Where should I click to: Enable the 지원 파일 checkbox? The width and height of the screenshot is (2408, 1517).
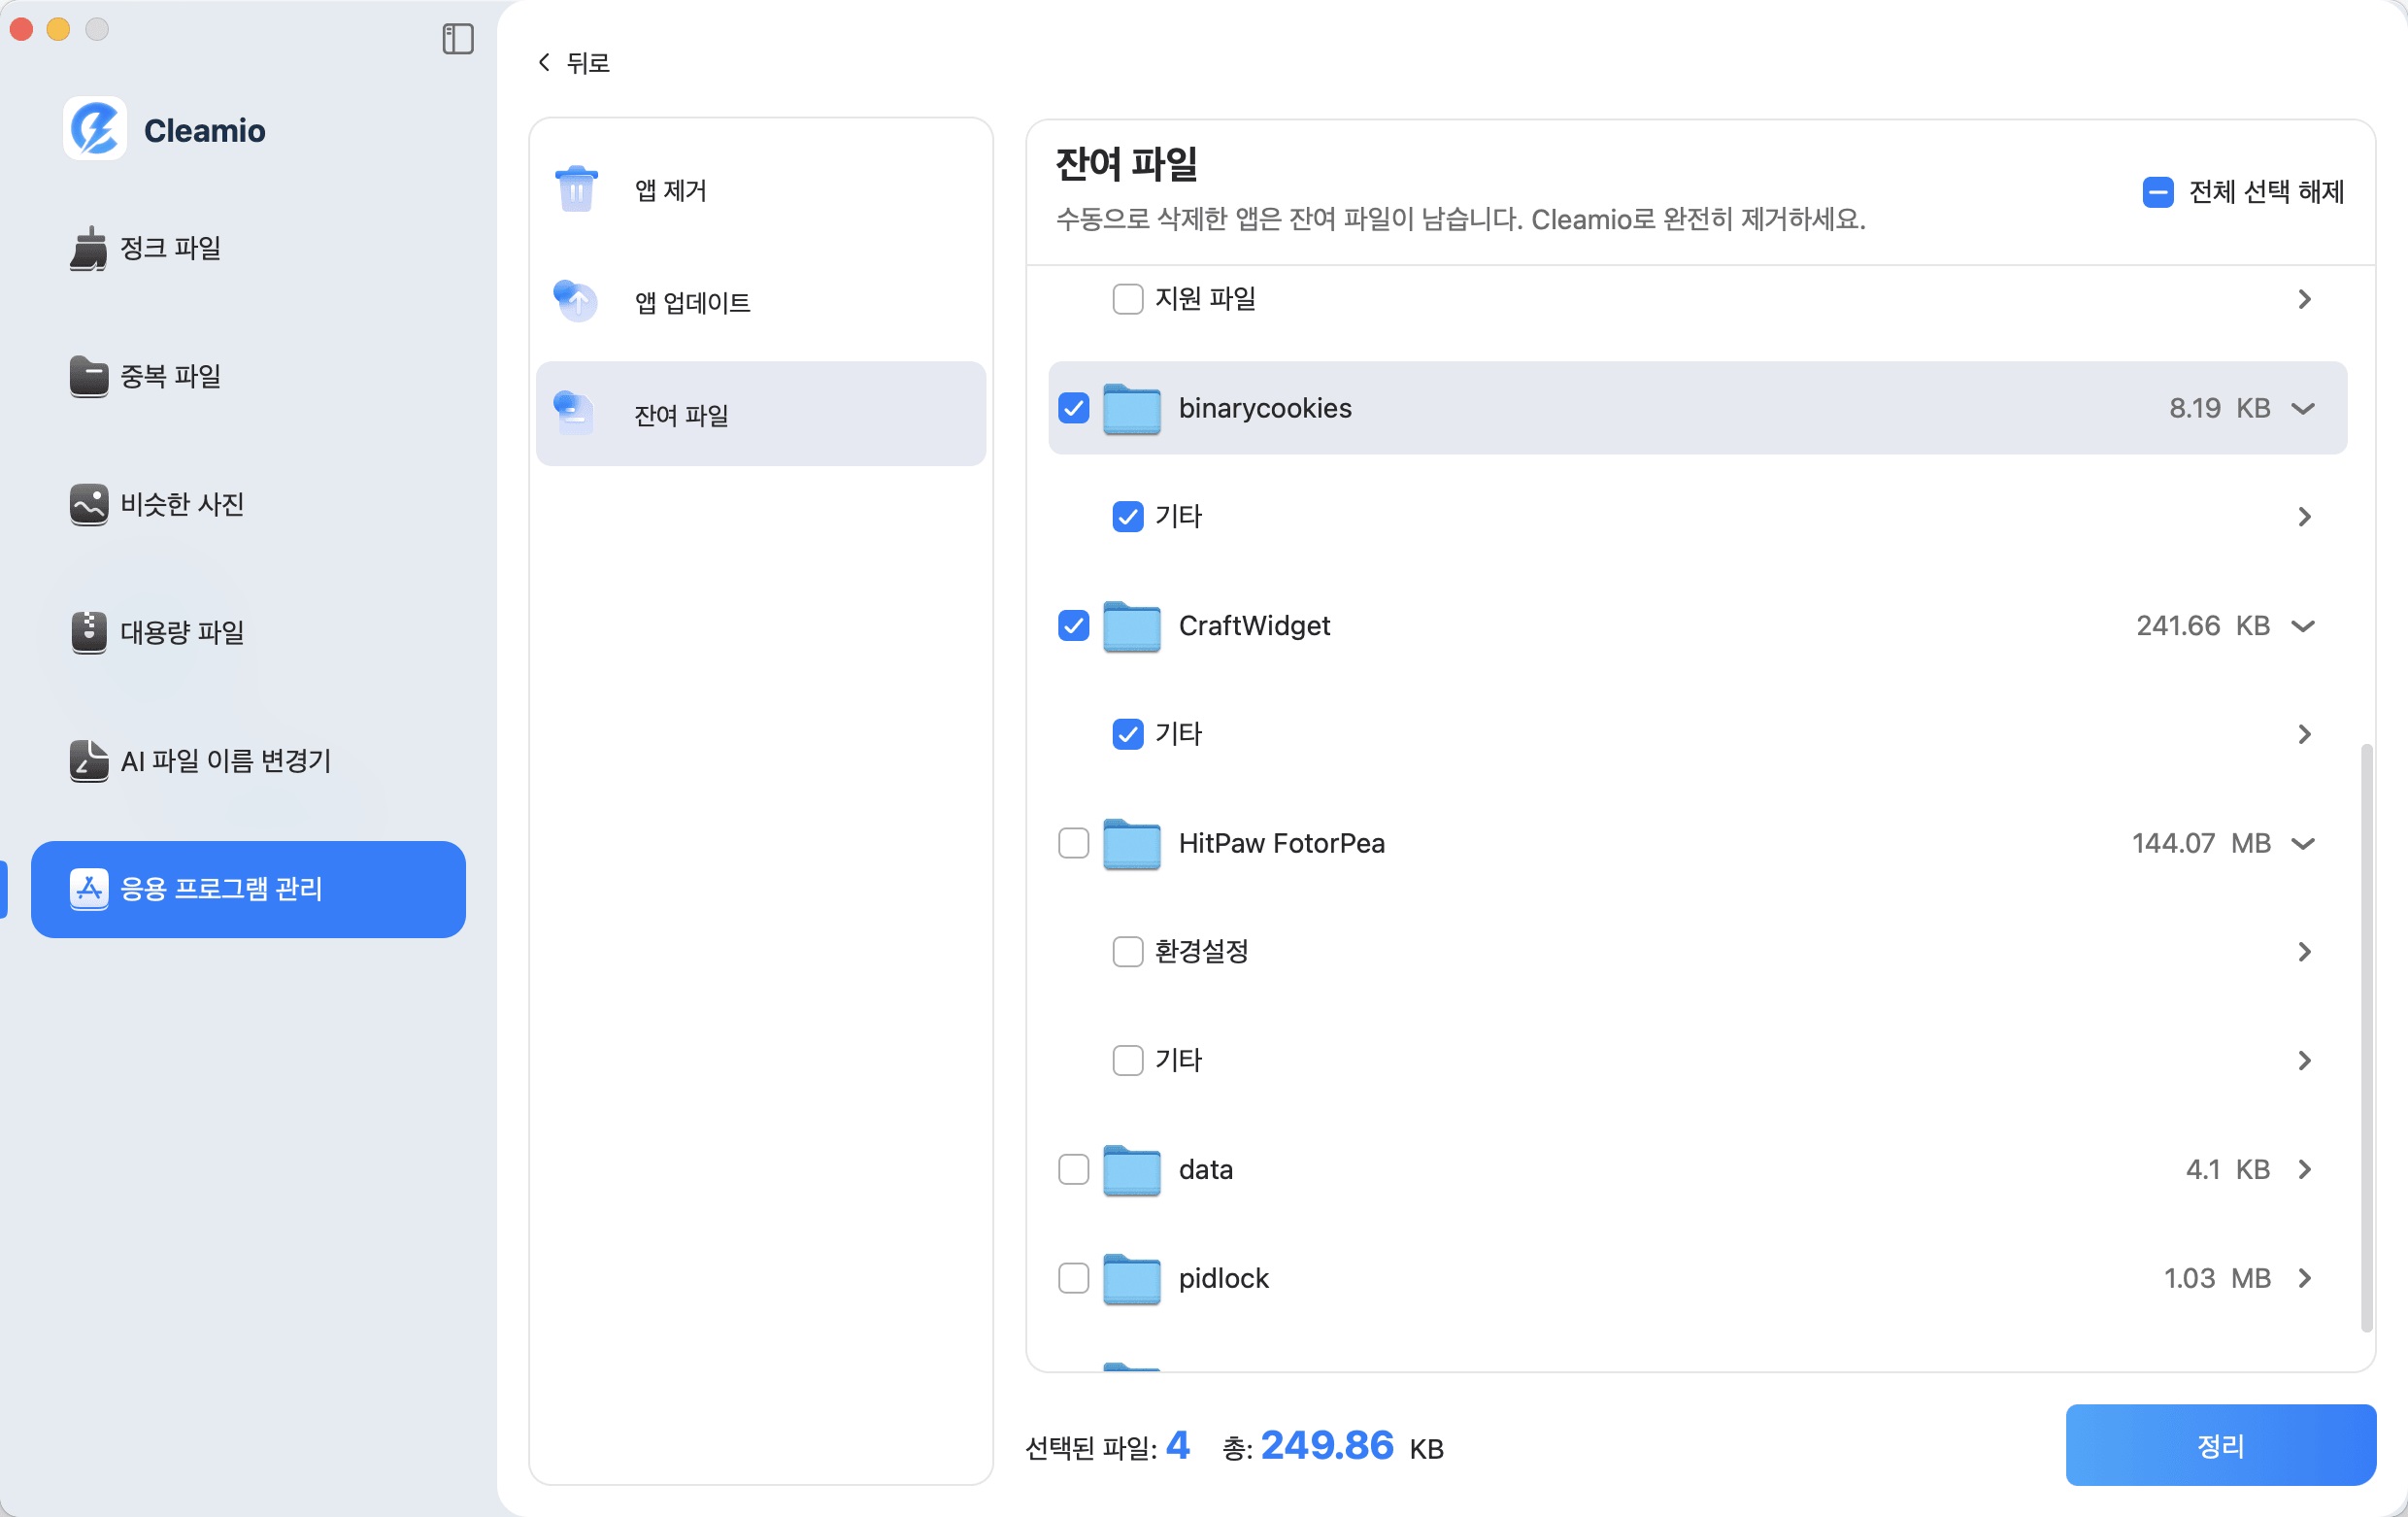(x=1128, y=298)
